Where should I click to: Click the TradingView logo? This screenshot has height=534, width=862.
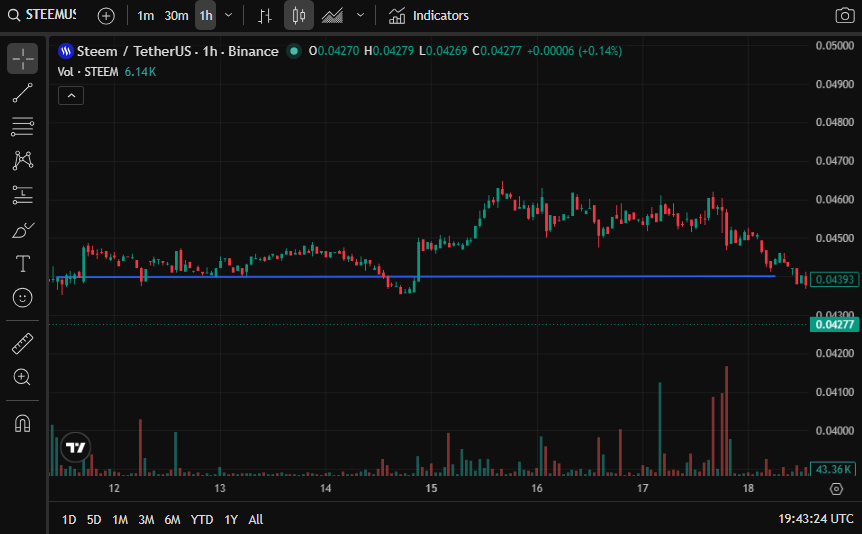76,447
